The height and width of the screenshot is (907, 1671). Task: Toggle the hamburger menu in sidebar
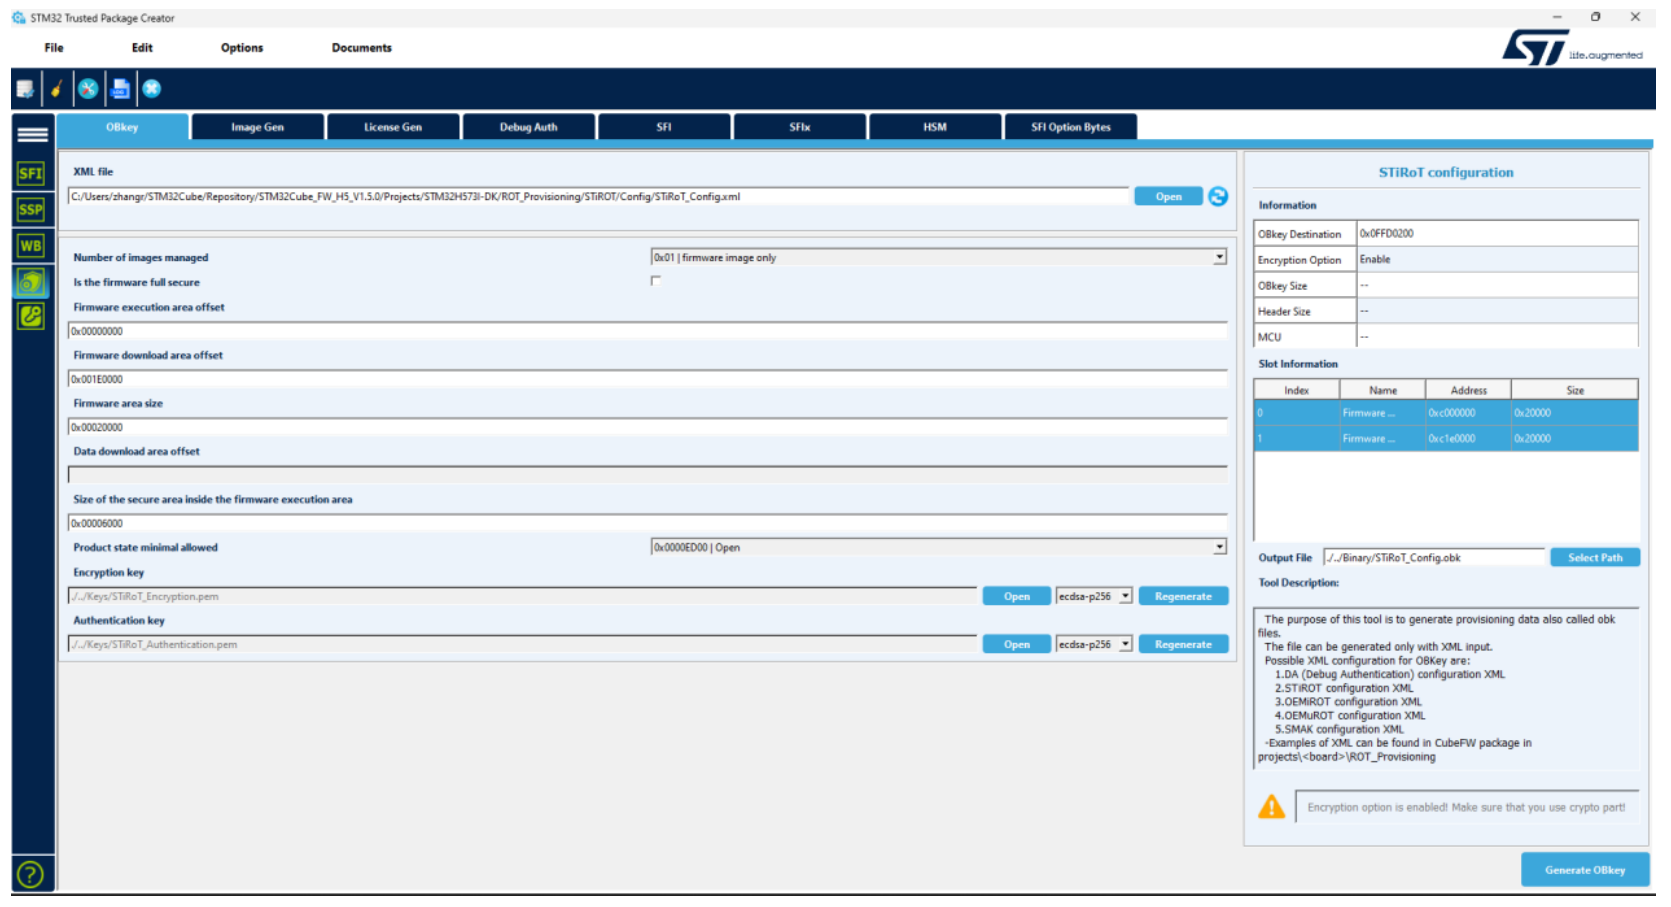click(x=32, y=134)
